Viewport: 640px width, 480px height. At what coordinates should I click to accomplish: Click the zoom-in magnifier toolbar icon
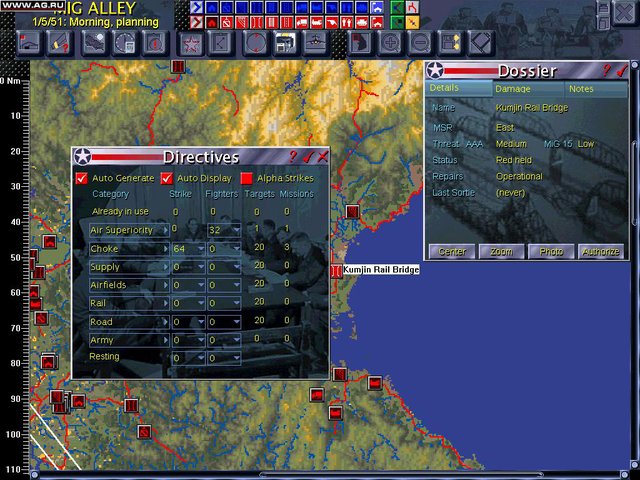click(x=390, y=43)
